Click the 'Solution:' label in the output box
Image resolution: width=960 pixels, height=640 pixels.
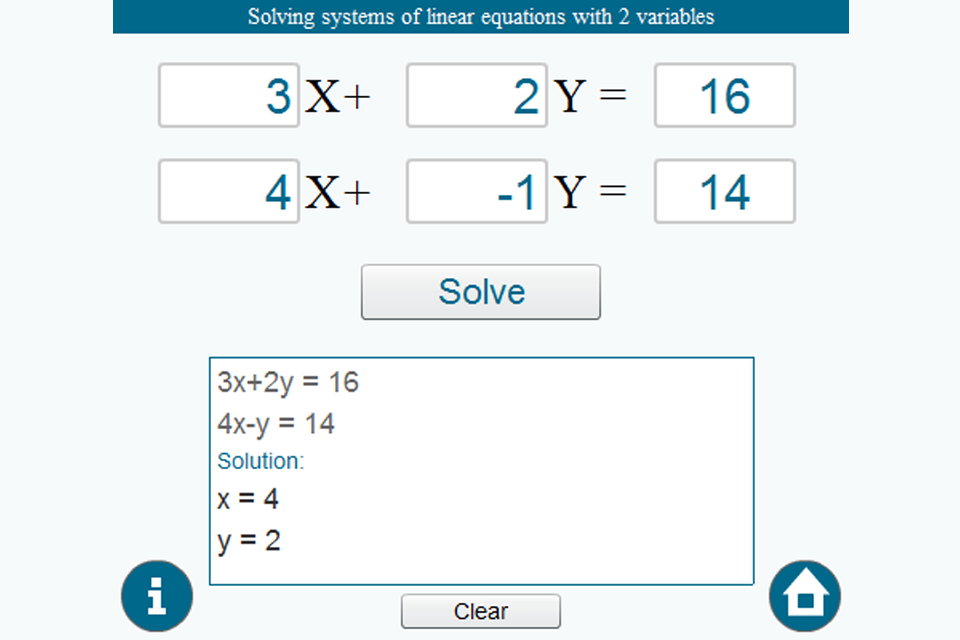point(260,461)
